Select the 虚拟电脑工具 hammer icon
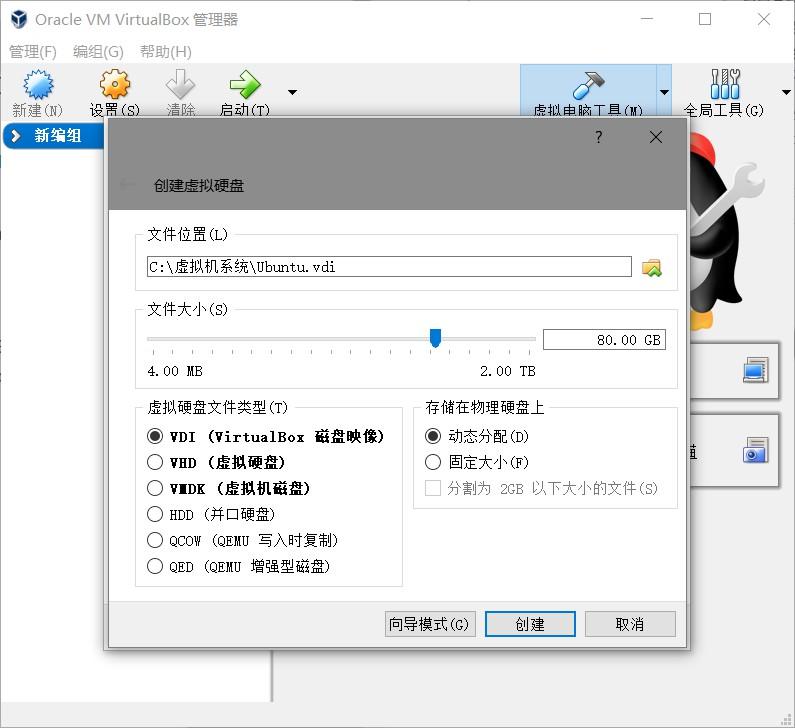The height and width of the screenshot is (728, 795). [589, 85]
